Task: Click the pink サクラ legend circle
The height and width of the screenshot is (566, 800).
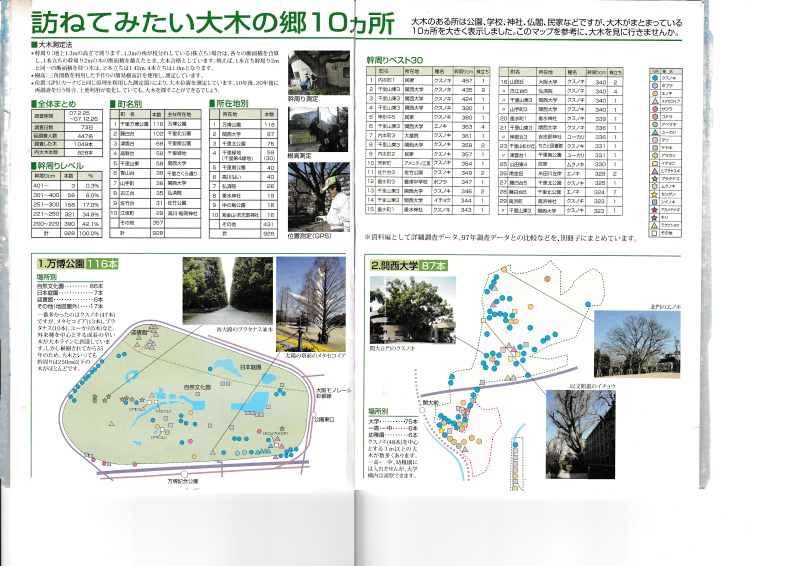Action: tap(655, 109)
